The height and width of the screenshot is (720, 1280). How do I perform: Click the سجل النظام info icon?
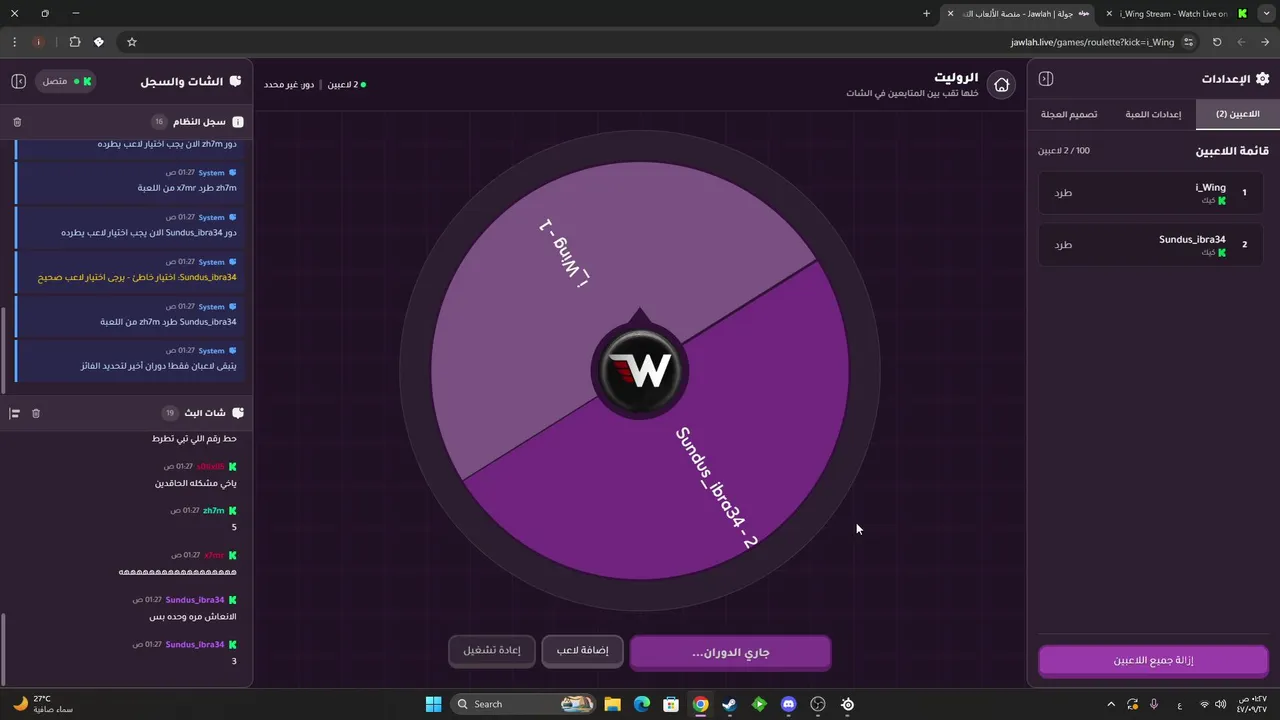click(x=237, y=122)
